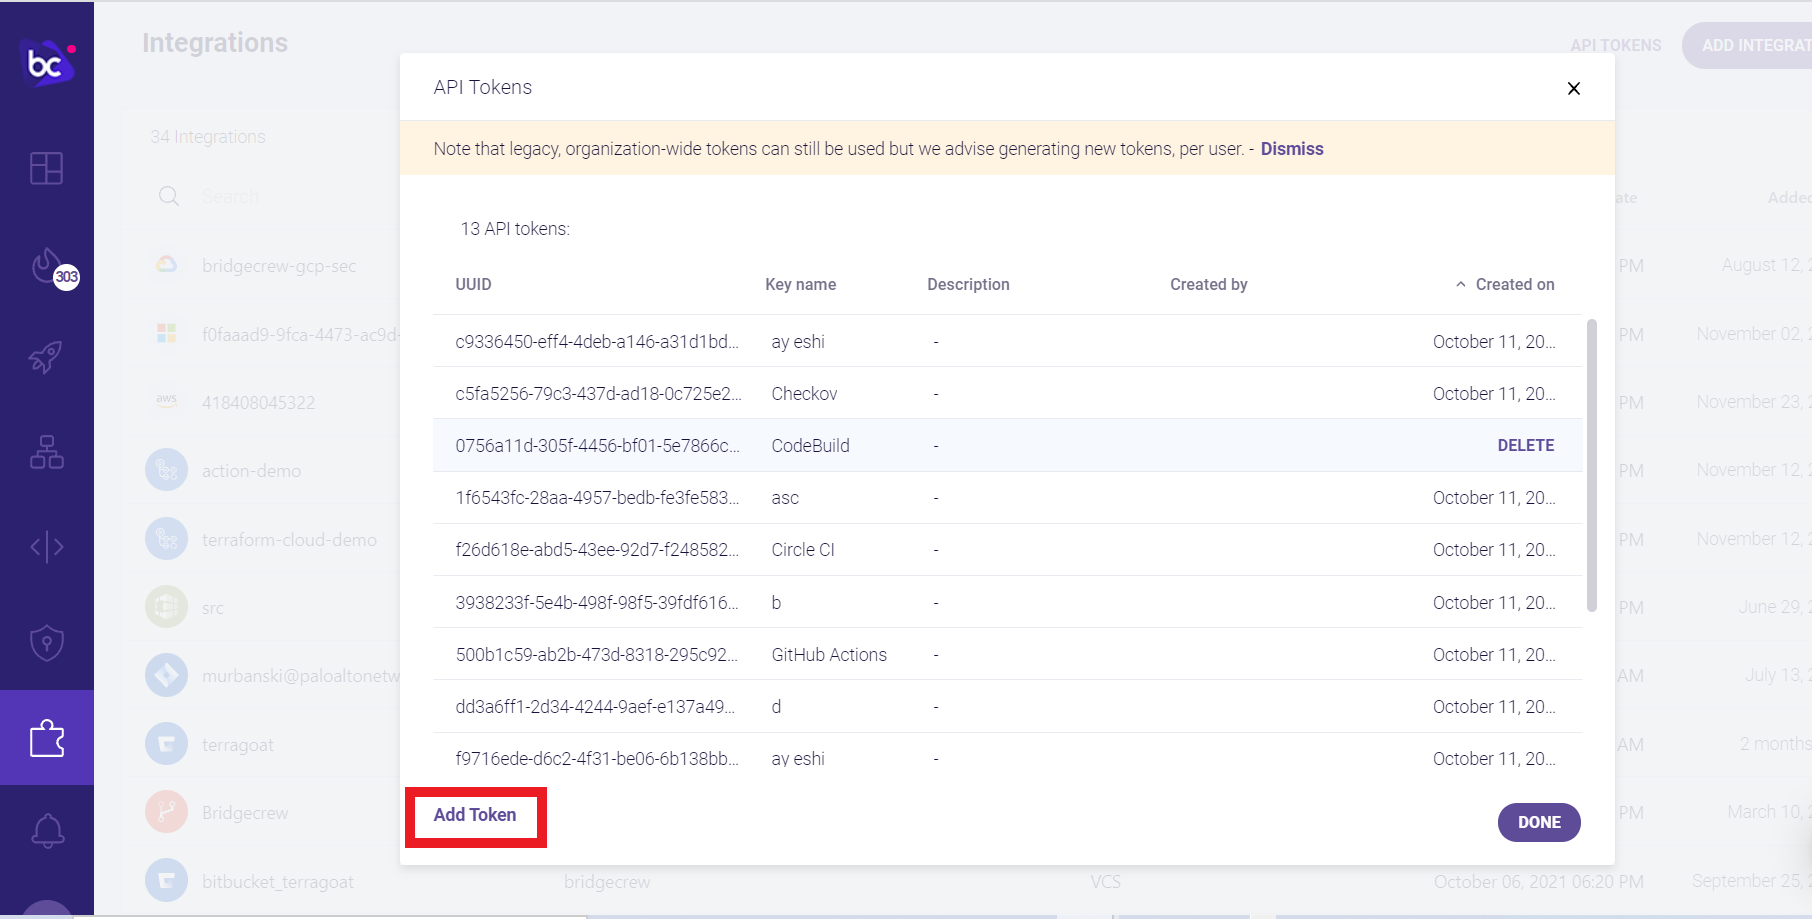The height and width of the screenshot is (919, 1812).
Task: Click the action-demo integration icon
Action: tap(166, 470)
